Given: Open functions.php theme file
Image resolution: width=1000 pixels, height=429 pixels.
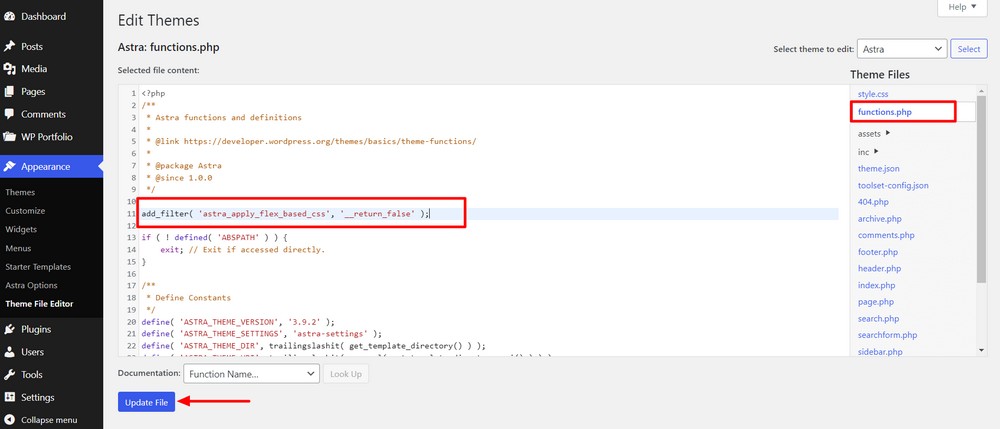Looking at the screenshot, I should 885,112.
